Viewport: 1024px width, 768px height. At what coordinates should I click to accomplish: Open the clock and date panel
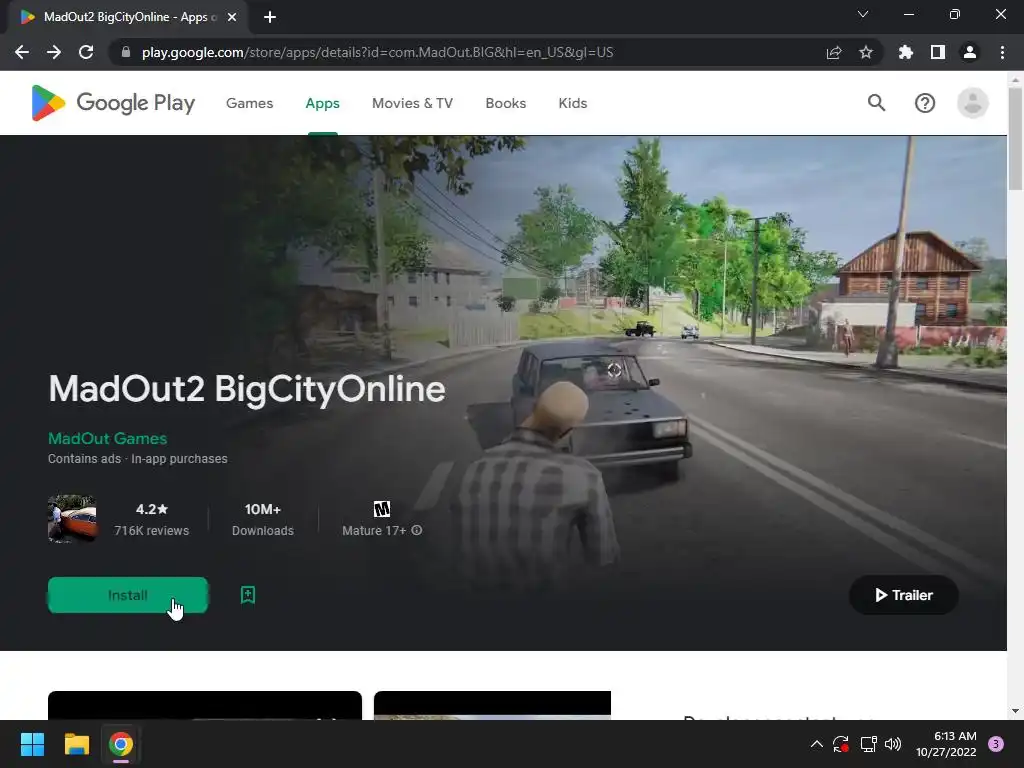pyautogui.click(x=946, y=744)
